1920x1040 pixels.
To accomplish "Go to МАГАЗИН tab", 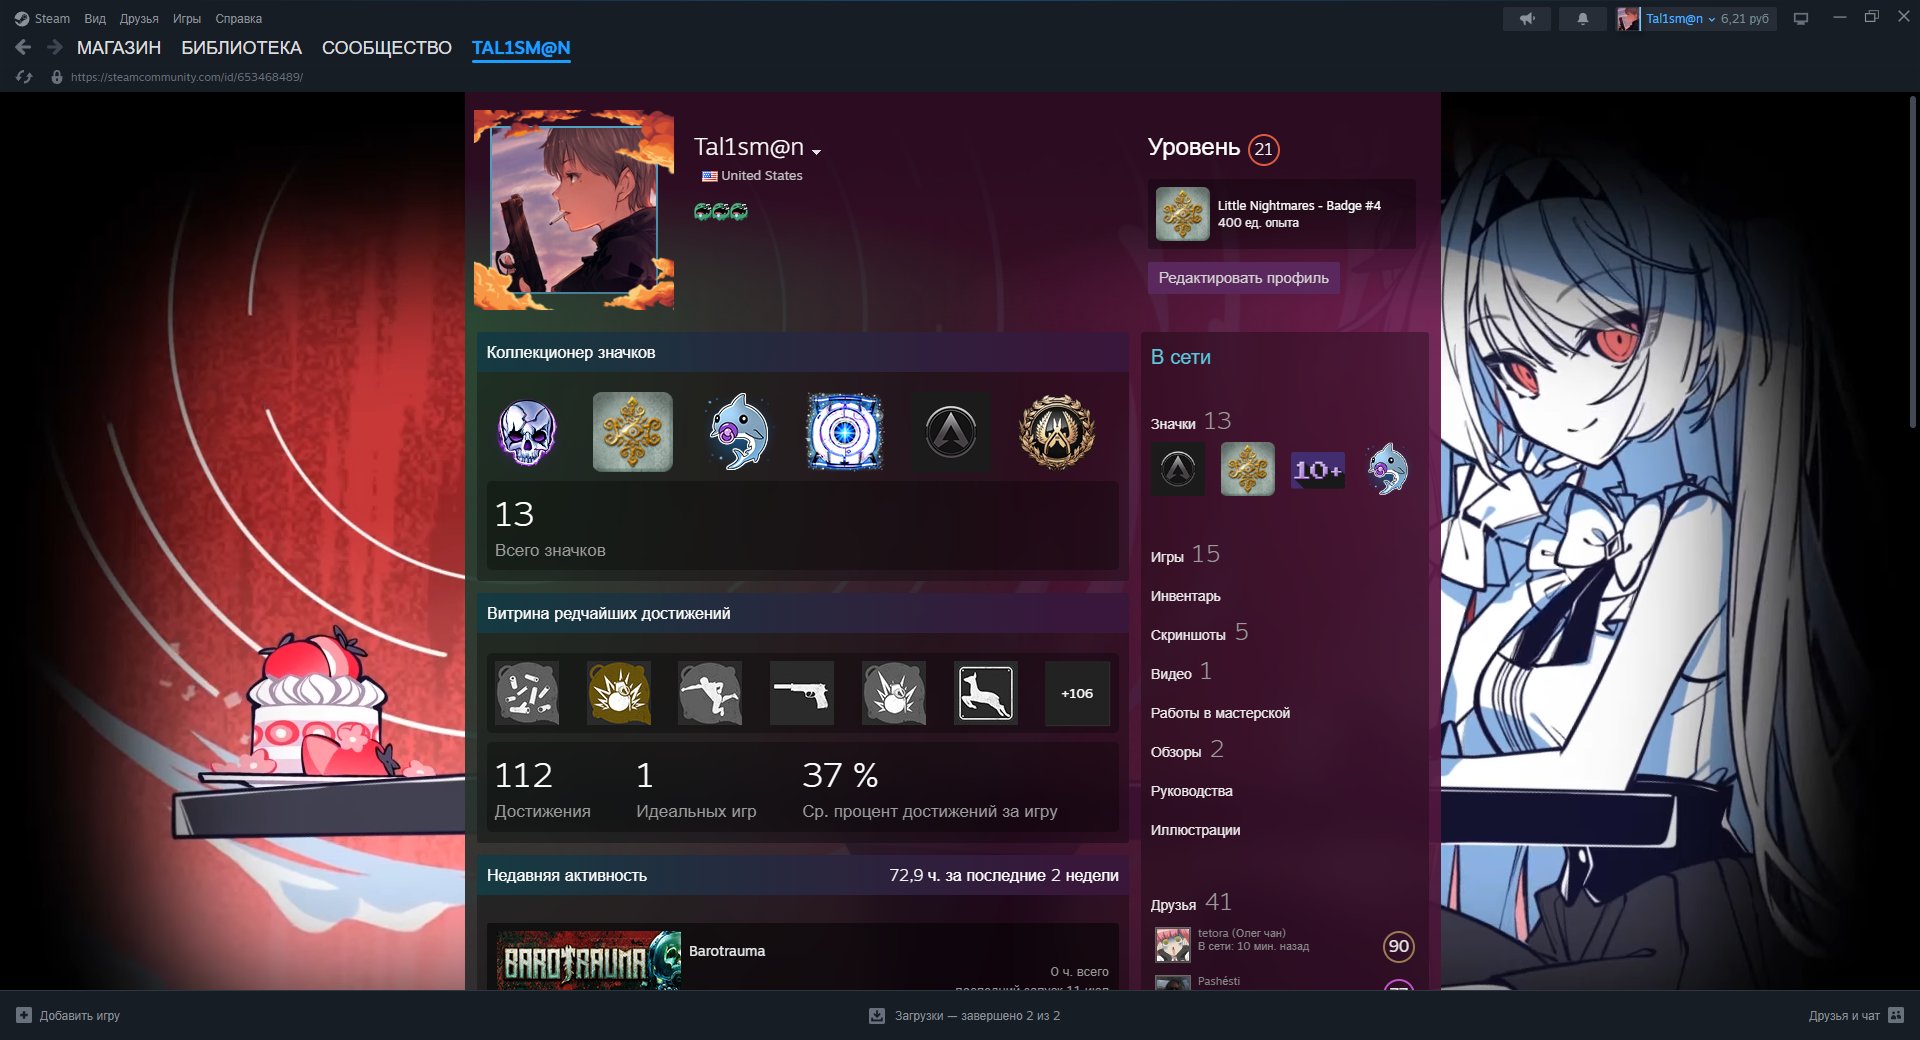I will pos(119,48).
